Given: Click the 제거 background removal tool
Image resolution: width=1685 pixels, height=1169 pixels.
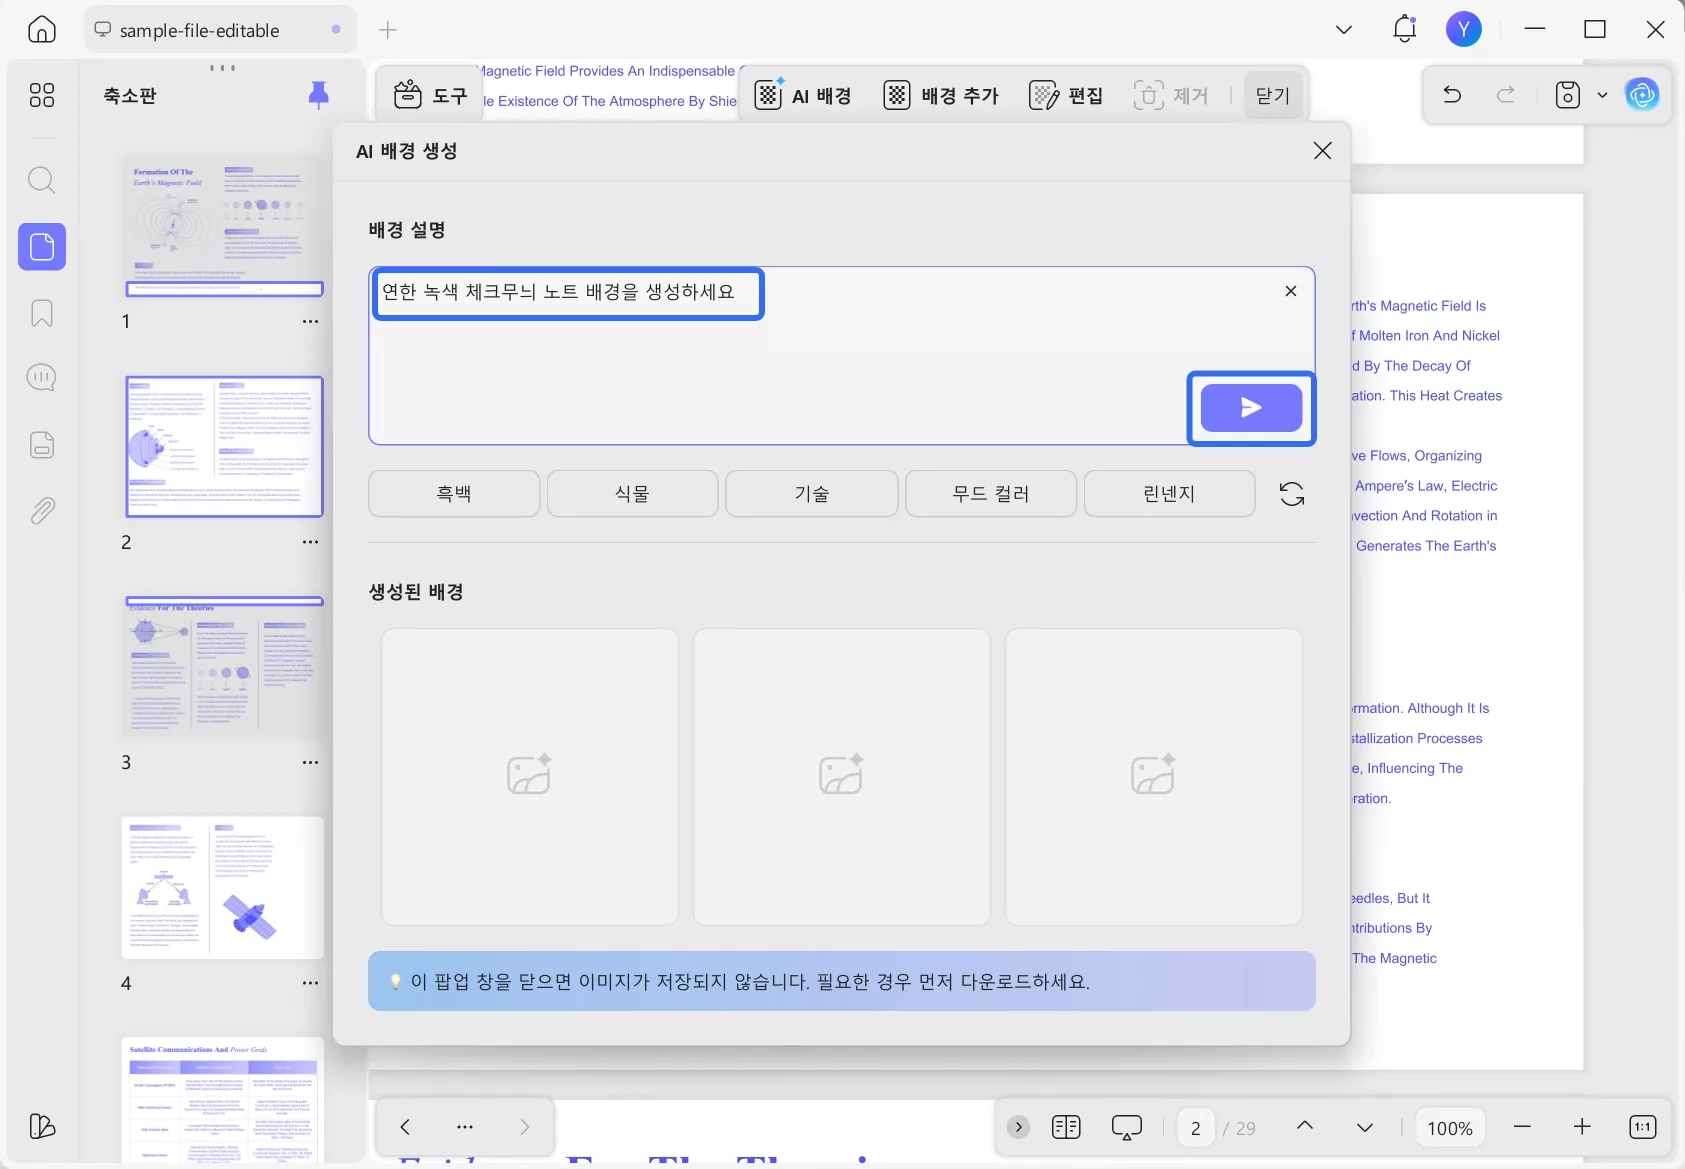Looking at the screenshot, I should (1173, 95).
